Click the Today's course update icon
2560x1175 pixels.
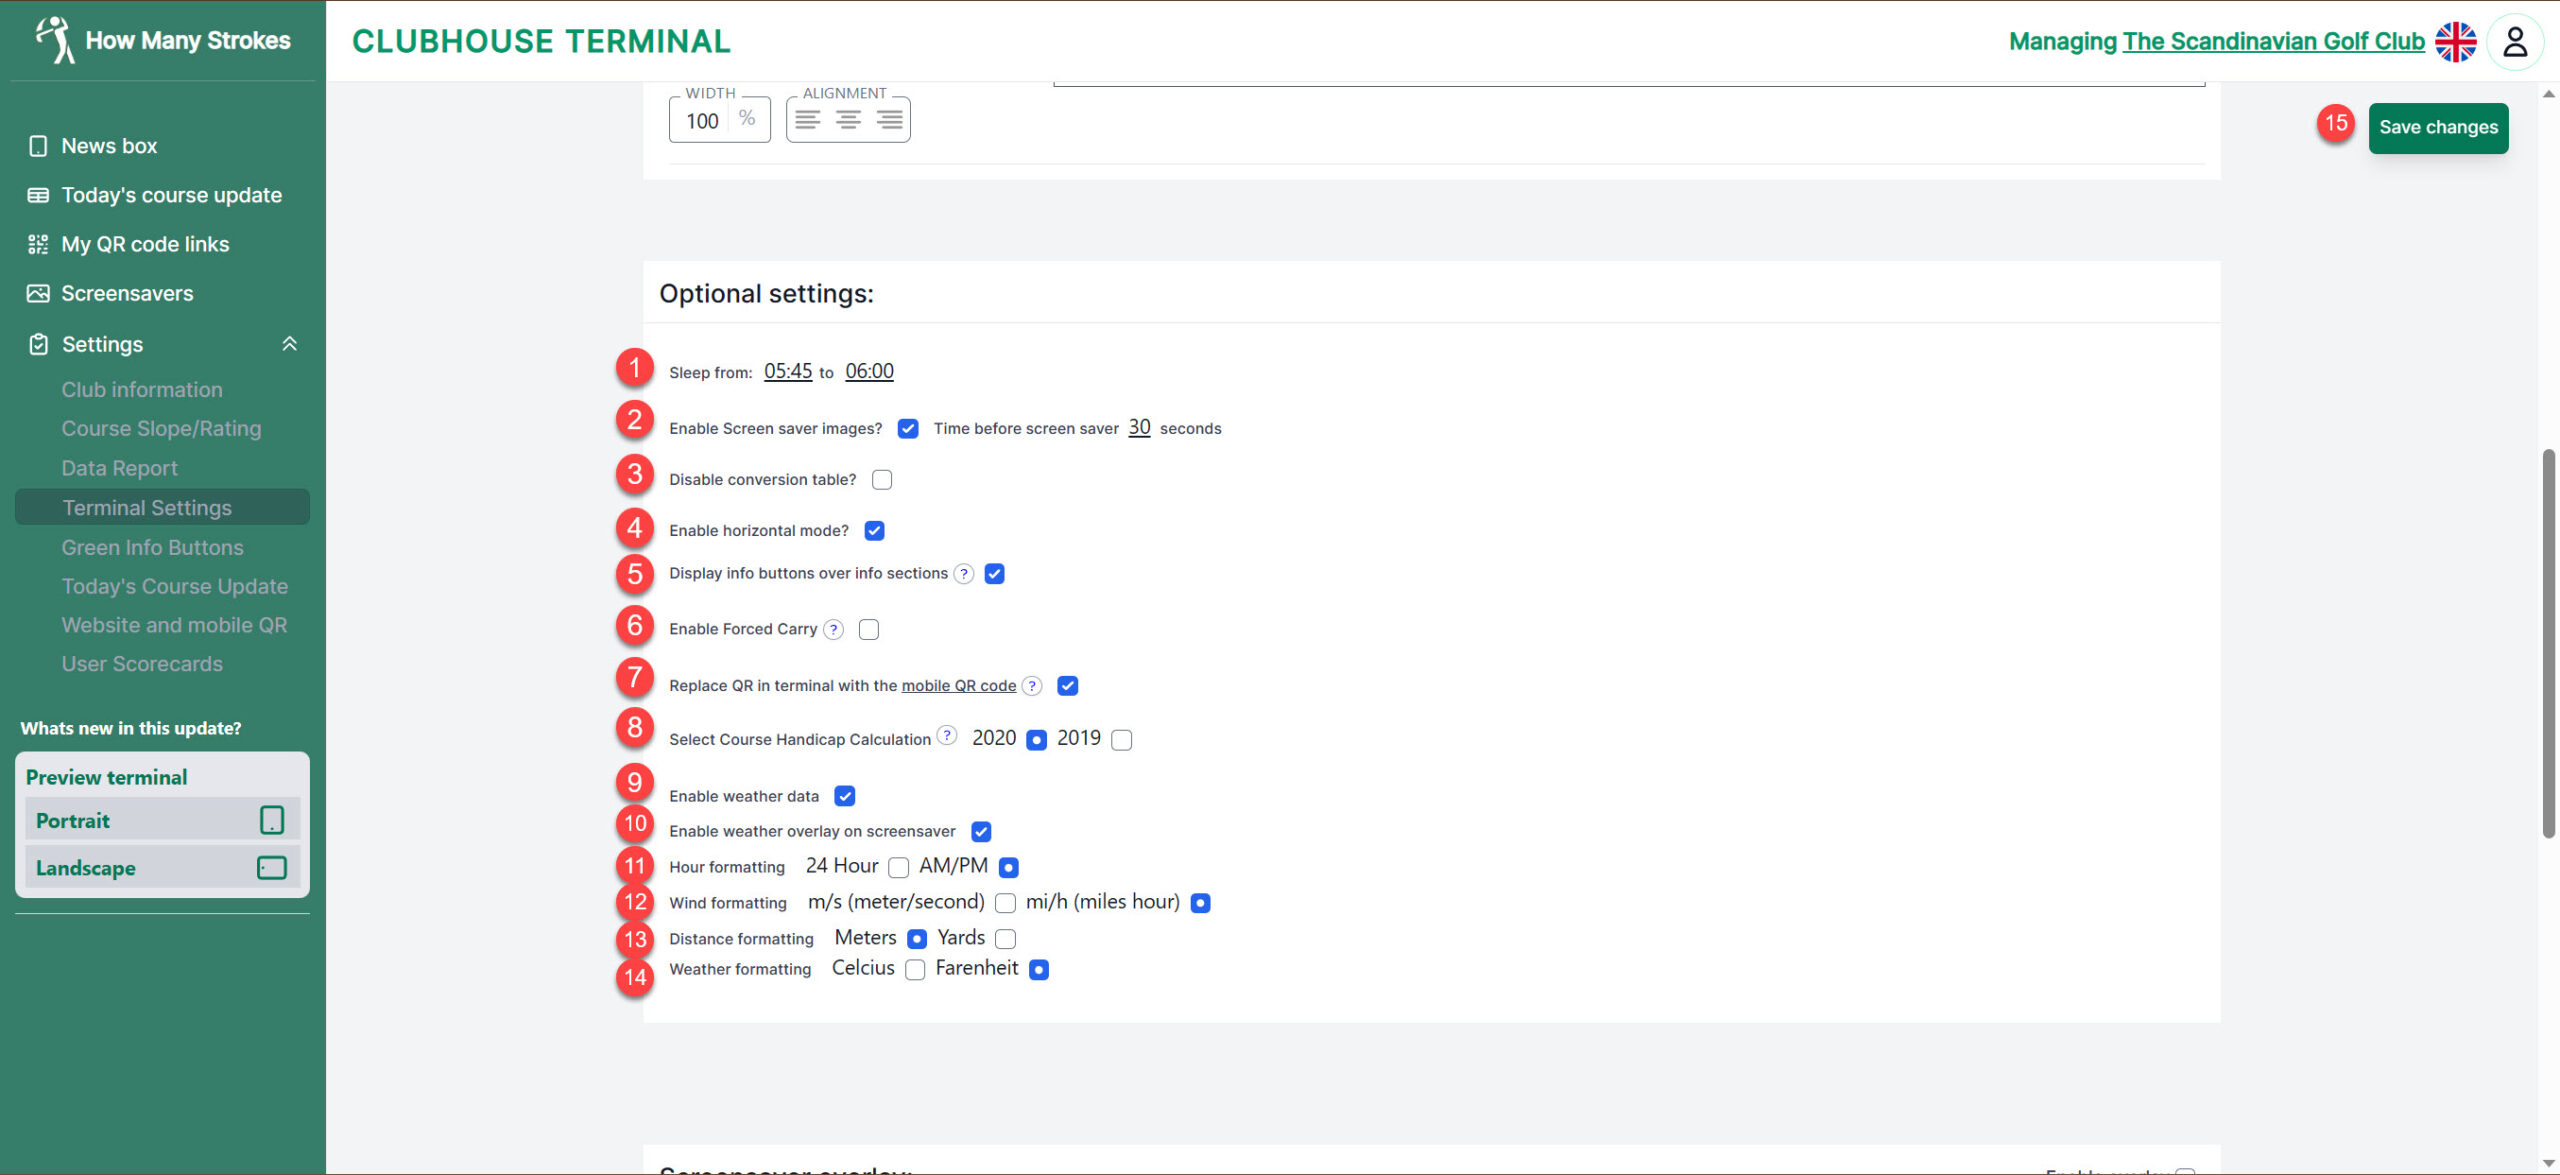coord(38,195)
